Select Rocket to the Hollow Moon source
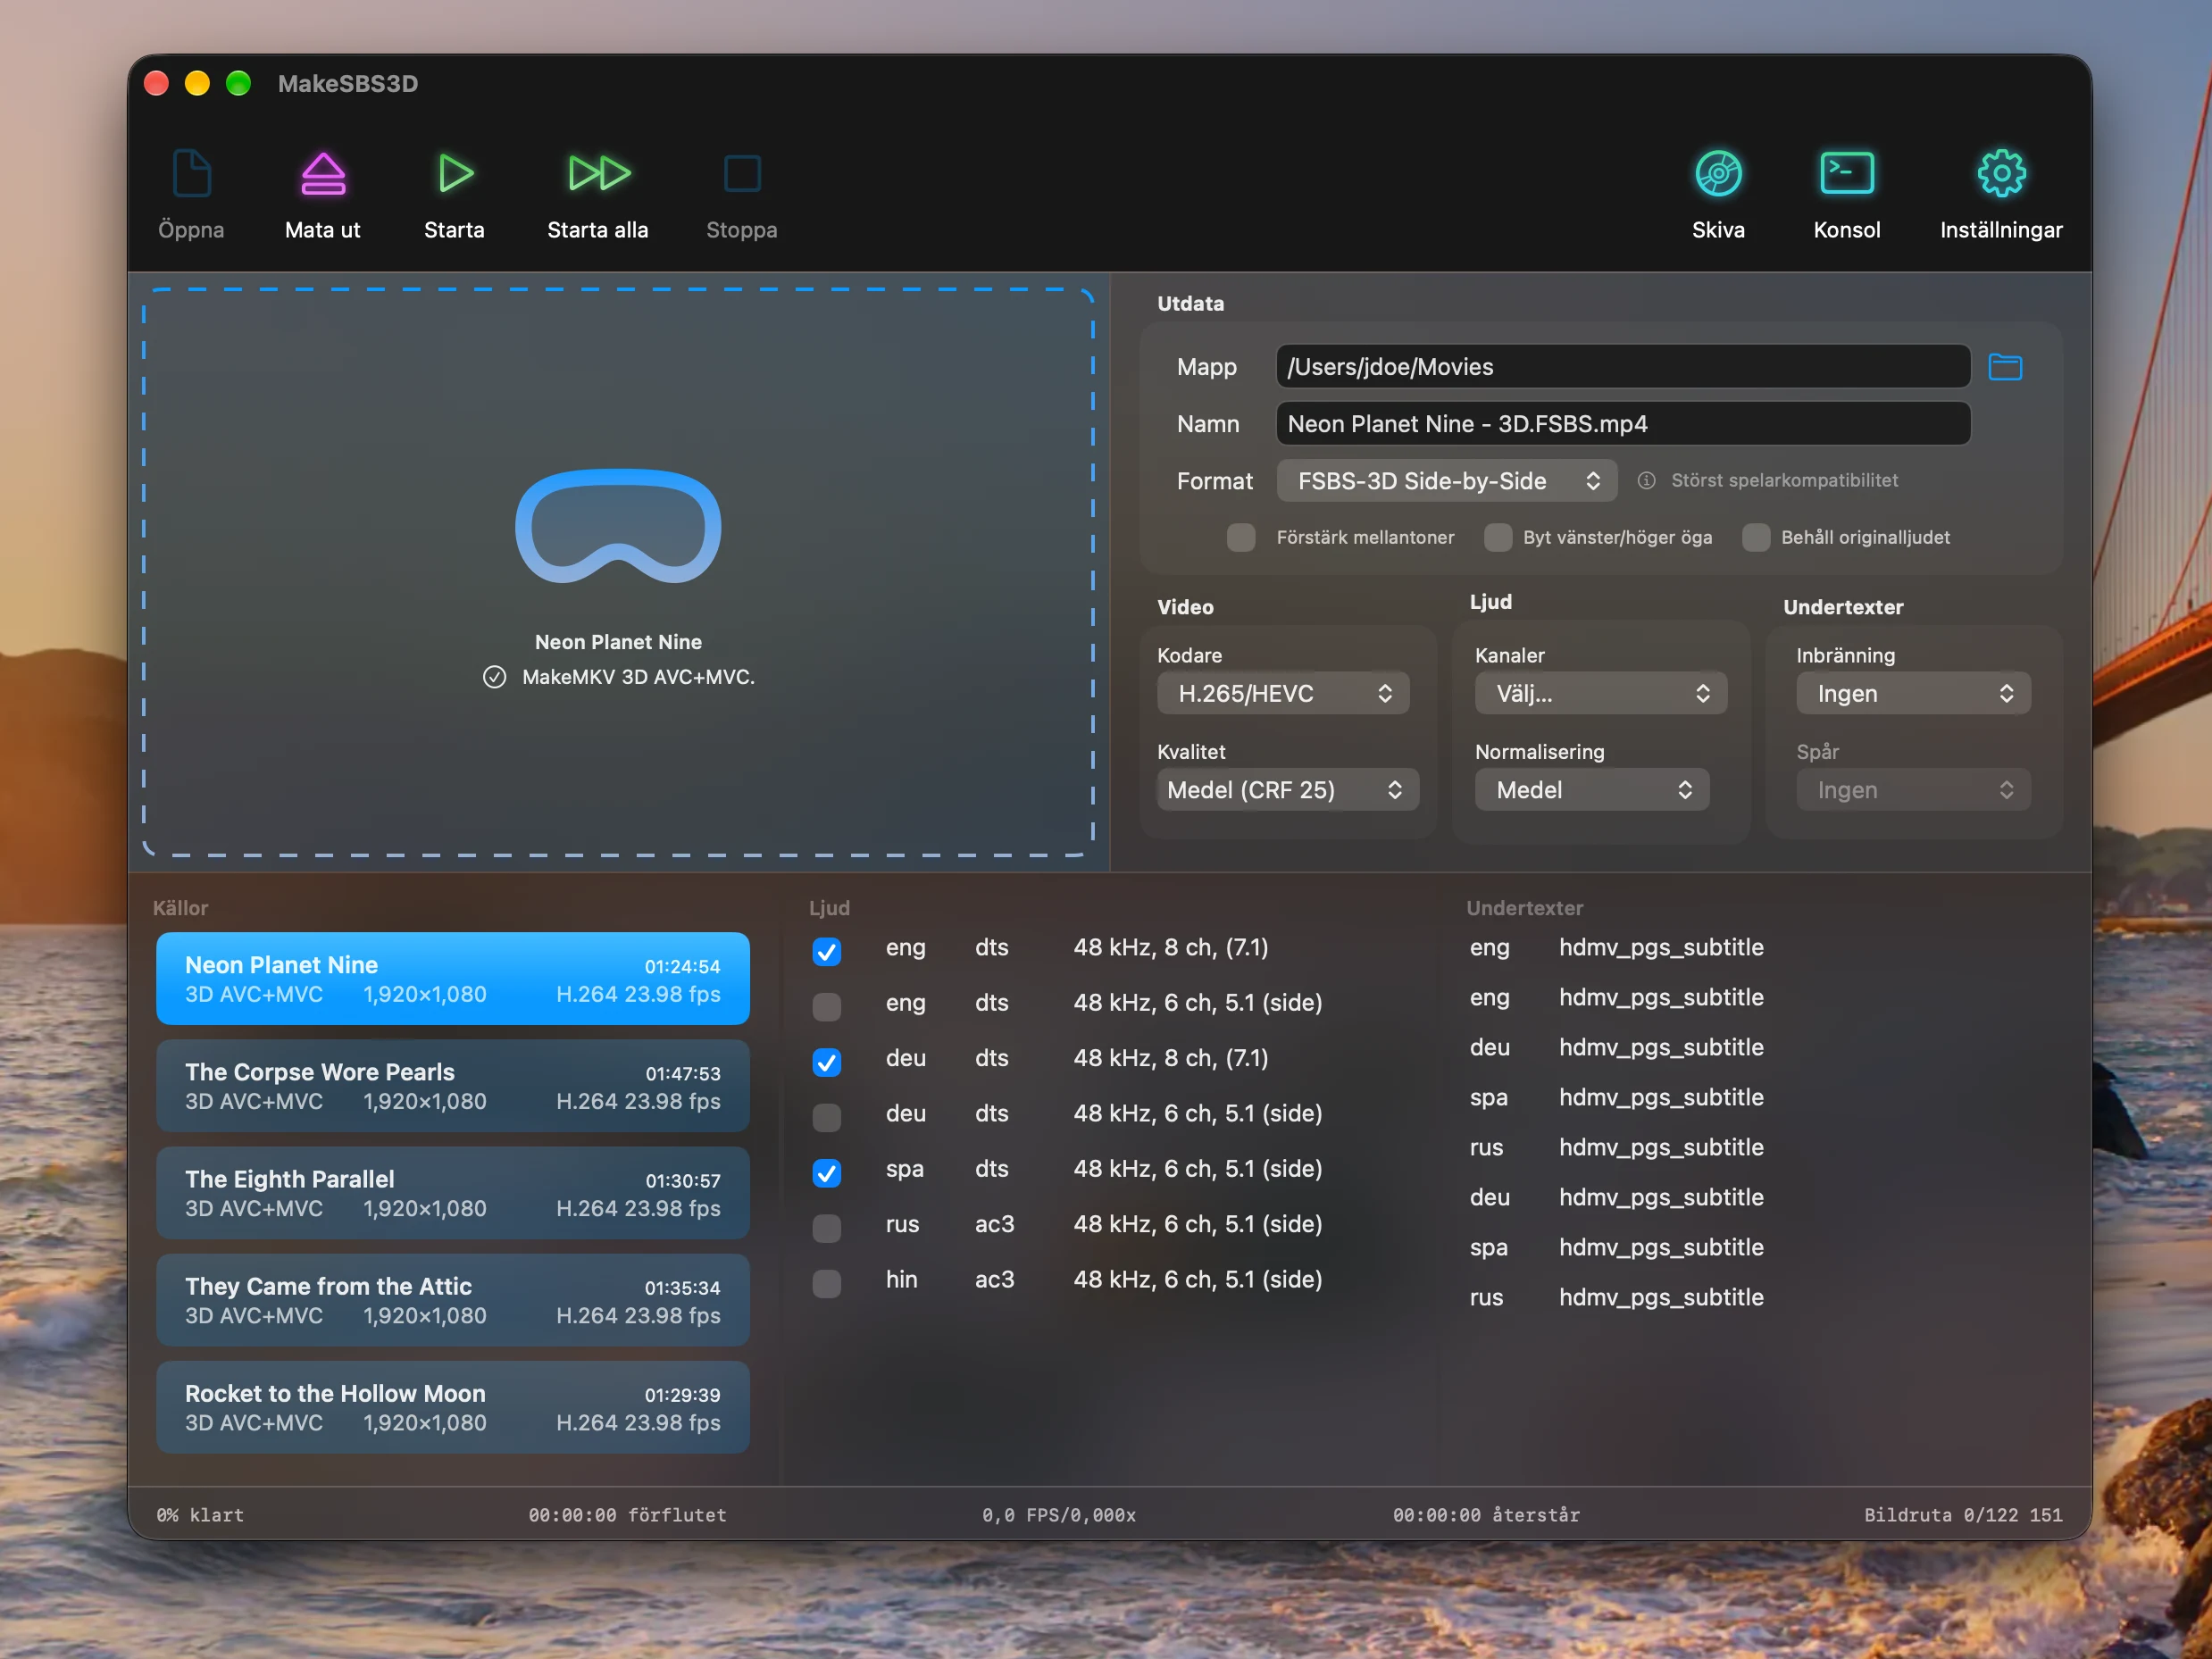The image size is (2212, 1659). 453,1407
